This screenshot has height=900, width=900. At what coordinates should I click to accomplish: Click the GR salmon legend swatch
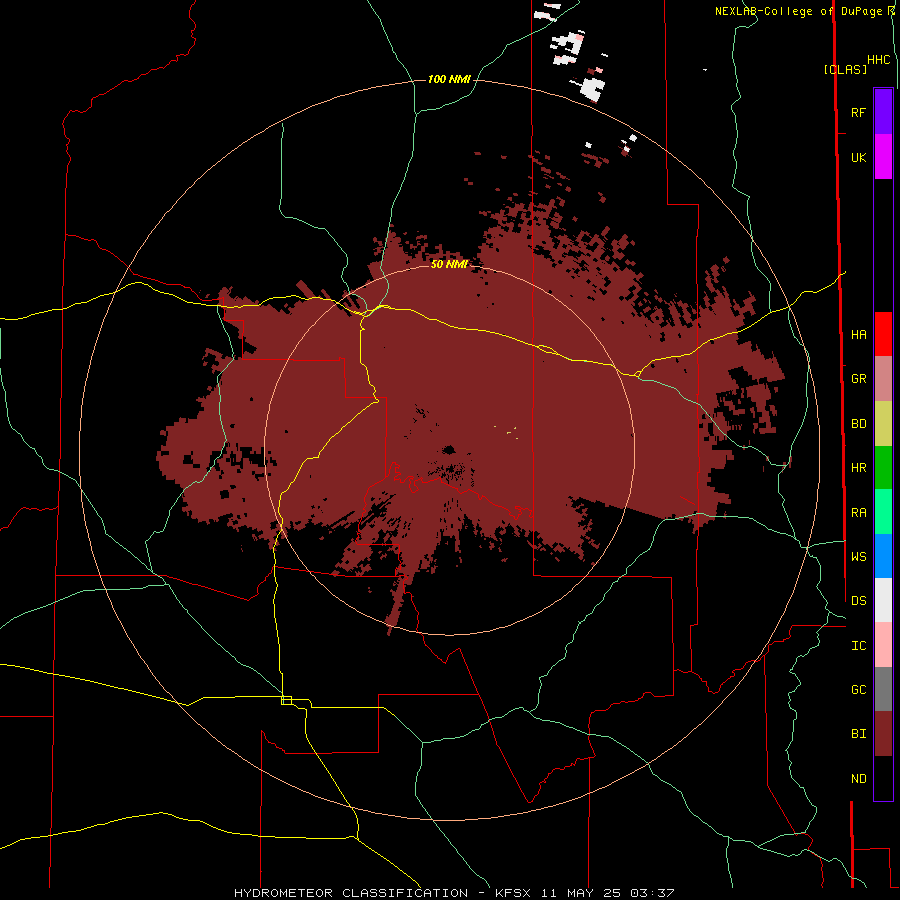click(883, 379)
